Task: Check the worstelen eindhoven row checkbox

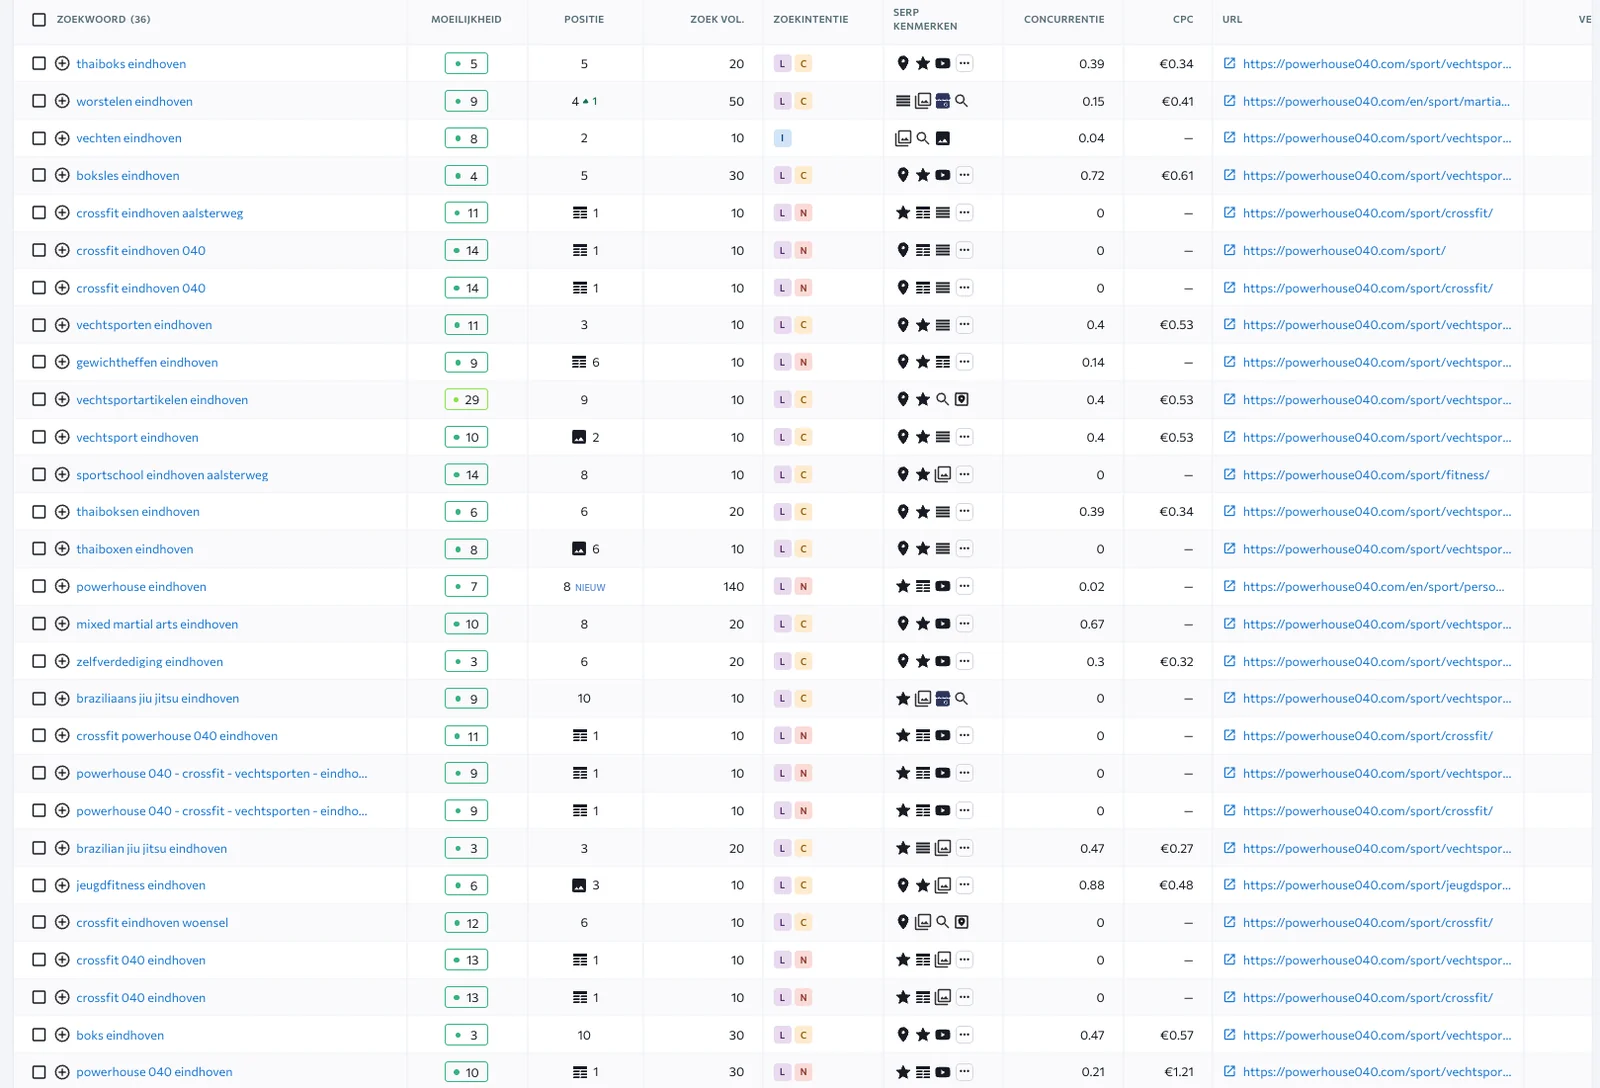Action: coord(39,101)
